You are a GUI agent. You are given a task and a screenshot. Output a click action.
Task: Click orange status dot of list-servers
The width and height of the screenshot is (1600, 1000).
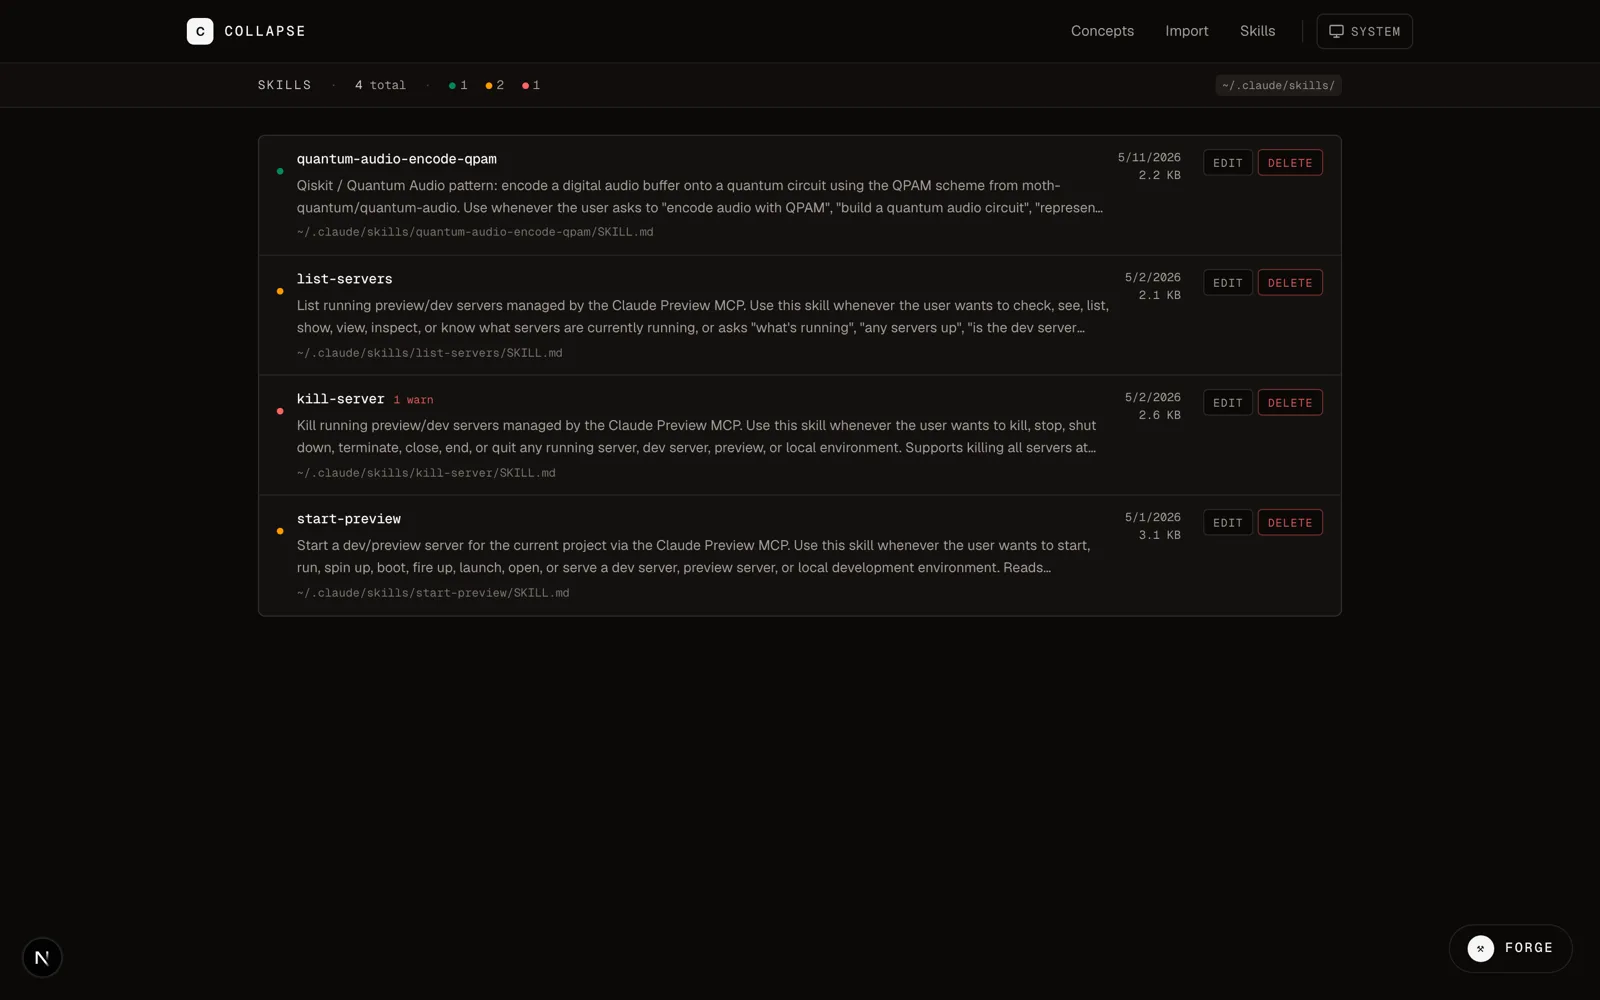[x=280, y=291]
